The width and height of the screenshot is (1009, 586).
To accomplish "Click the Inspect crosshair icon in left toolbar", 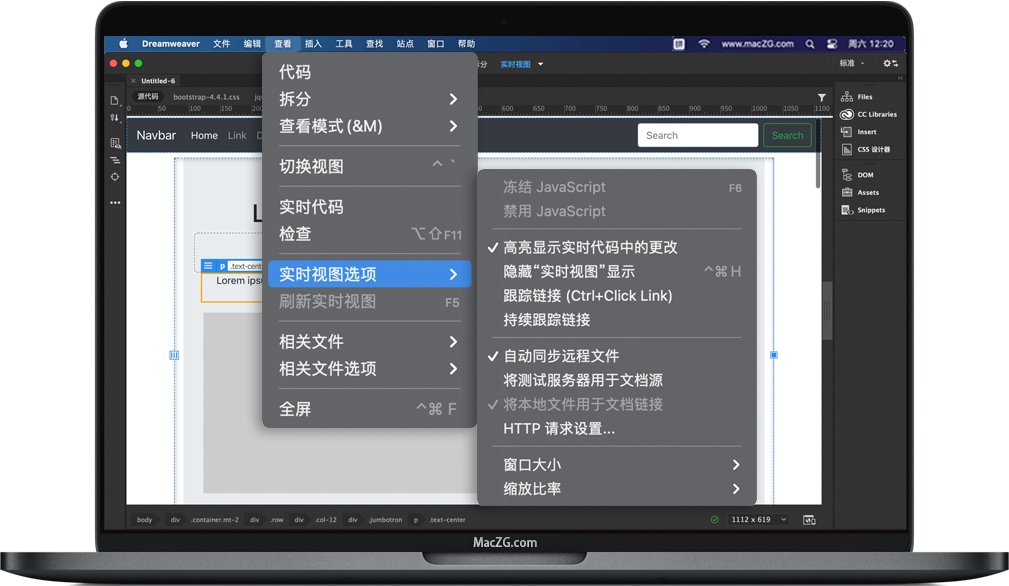I will pyautogui.click(x=115, y=177).
